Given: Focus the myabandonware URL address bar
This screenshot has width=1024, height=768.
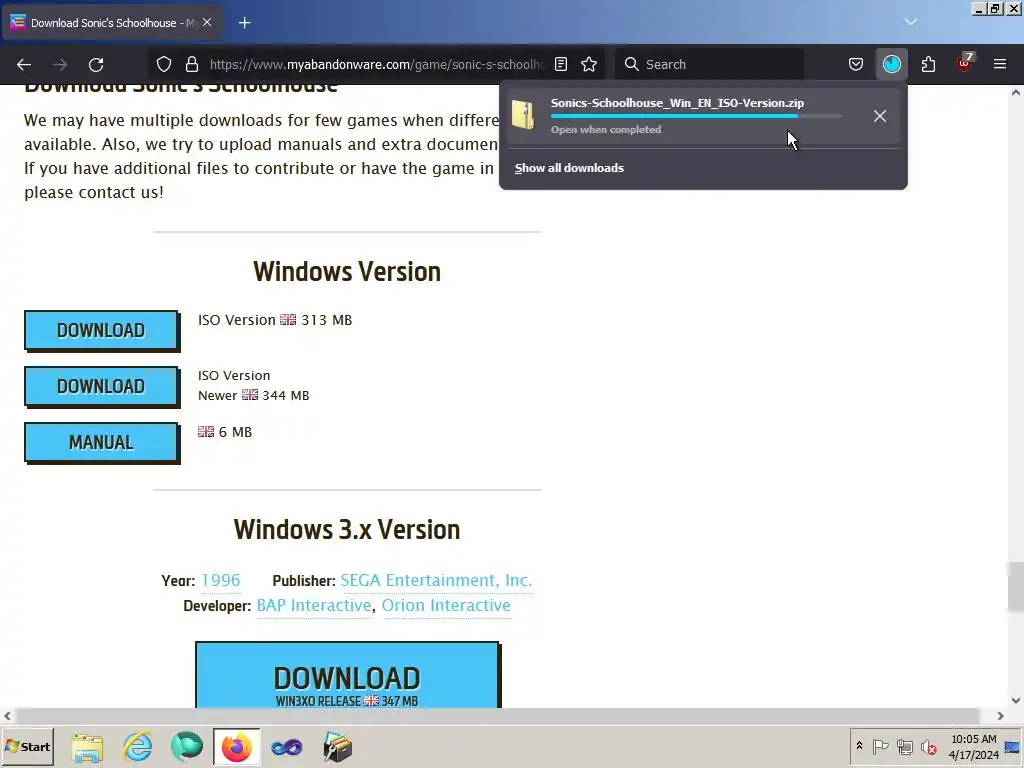Looking at the screenshot, I should pyautogui.click(x=376, y=64).
